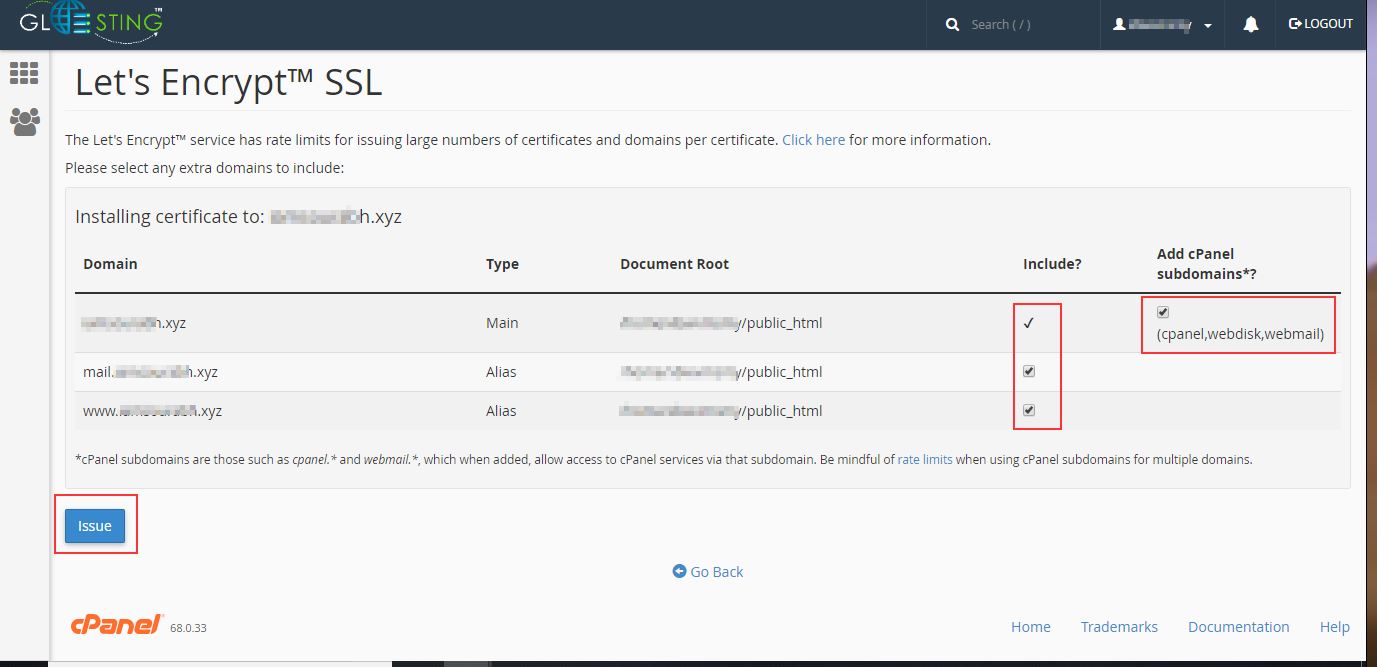1377x667 pixels.
Task: Click the Document Root column header
Action: pyautogui.click(x=675, y=264)
